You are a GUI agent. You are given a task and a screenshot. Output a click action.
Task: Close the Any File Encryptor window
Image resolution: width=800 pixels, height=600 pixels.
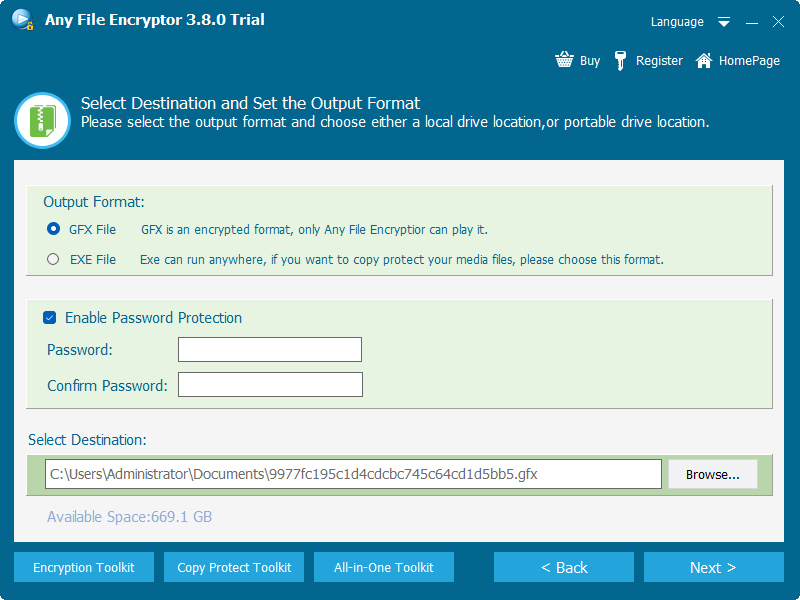coord(778,21)
